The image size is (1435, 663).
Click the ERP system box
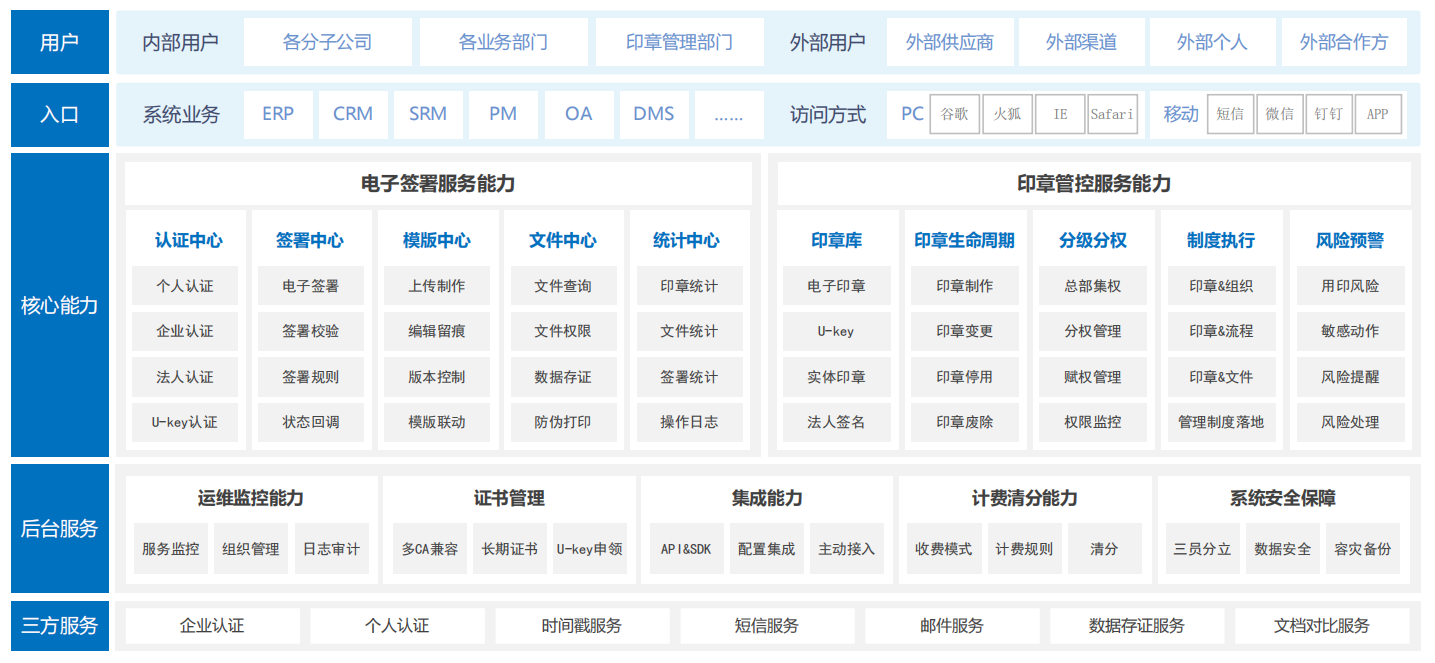[x=278, y=114]
